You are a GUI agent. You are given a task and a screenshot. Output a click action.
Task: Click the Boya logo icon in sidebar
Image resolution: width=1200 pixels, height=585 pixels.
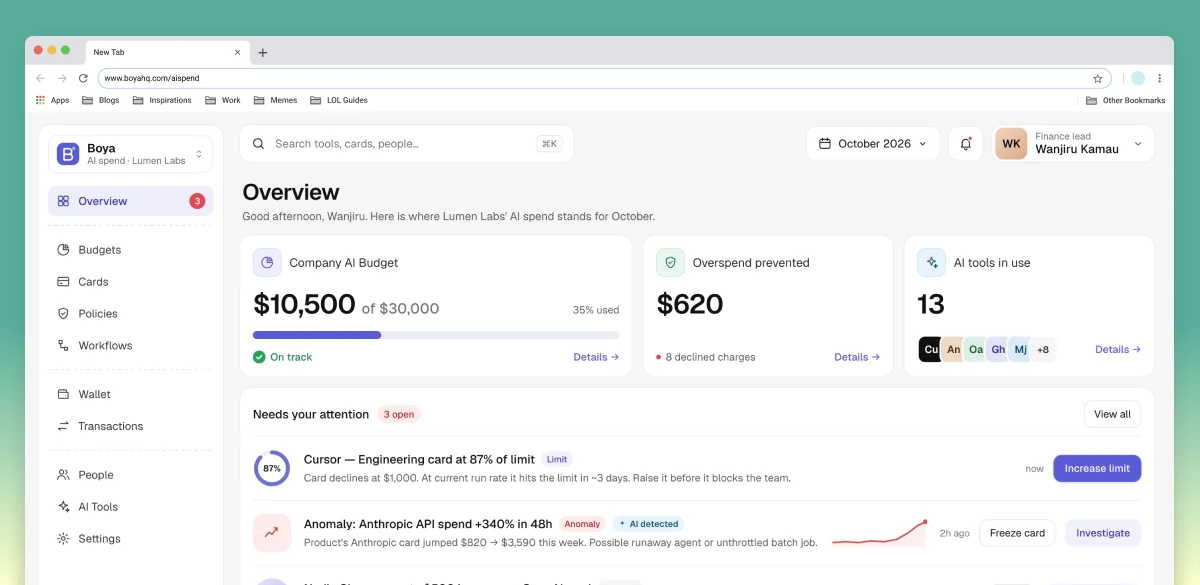[68, 154]
